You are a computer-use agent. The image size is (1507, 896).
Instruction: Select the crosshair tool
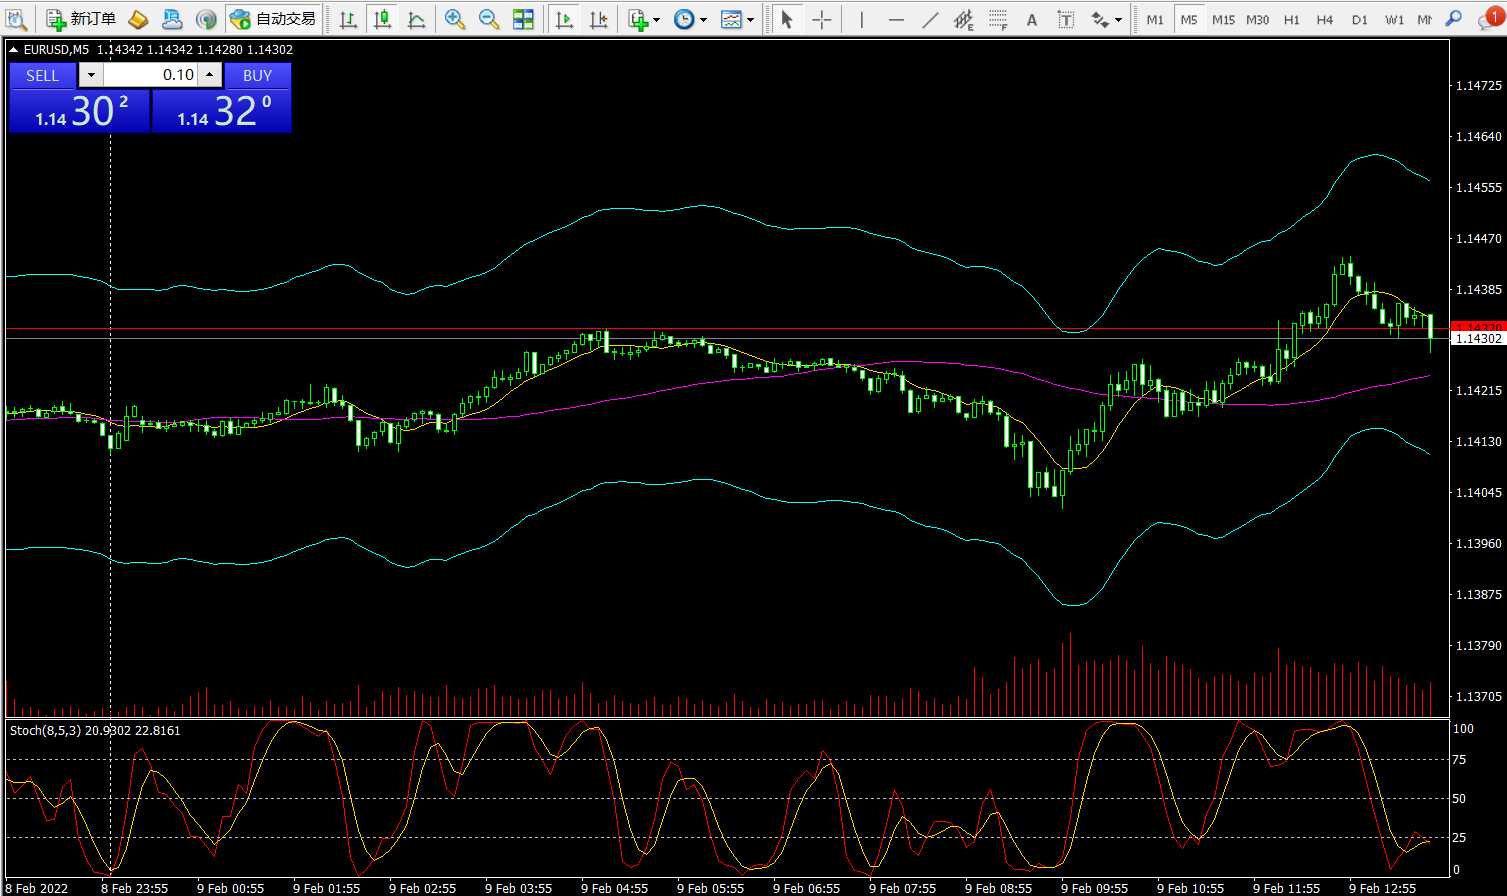click(821, 19)
